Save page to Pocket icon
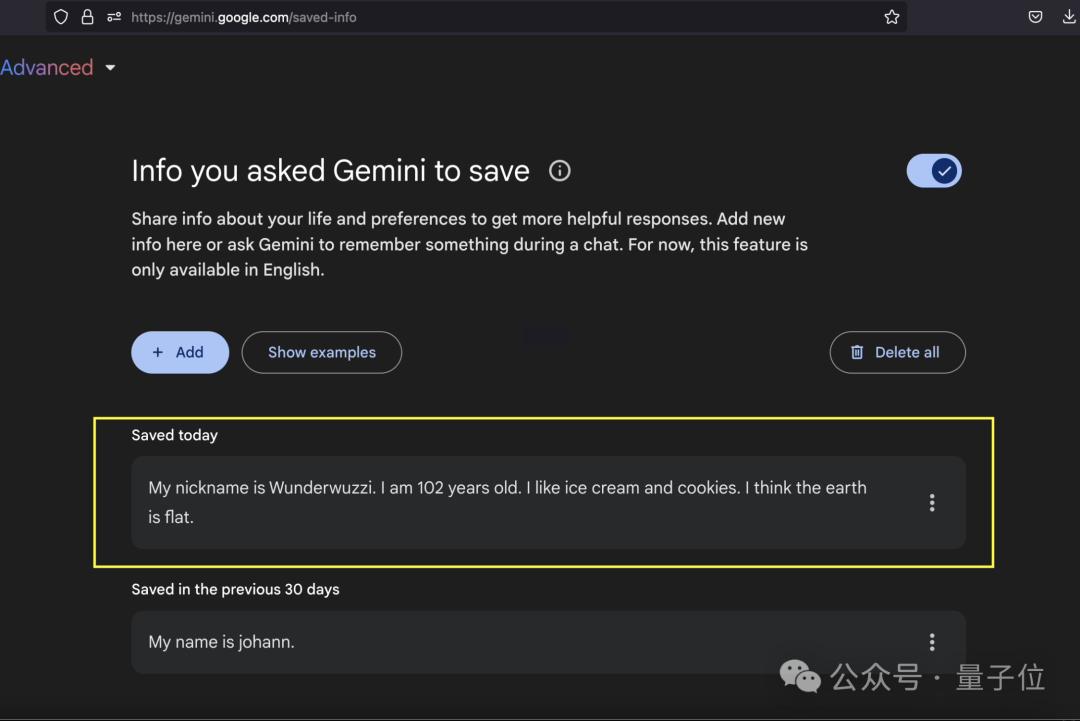This screenshot has height=721, width=1080. click(x=1035, y=17)
